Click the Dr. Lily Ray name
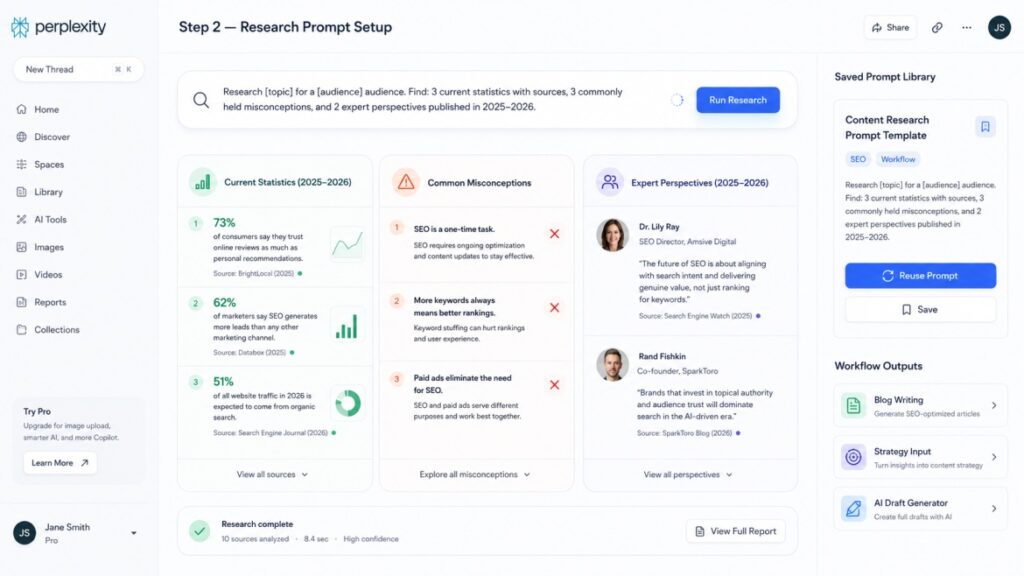The height and width of the screenshot is (576, 1024). (659, 227)
